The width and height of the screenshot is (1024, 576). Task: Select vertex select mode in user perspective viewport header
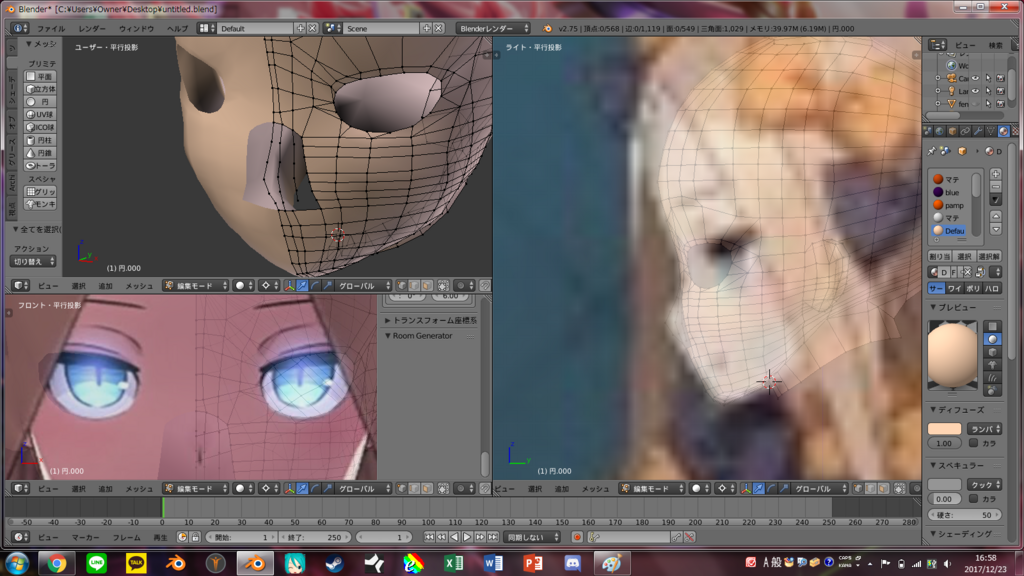401,286
